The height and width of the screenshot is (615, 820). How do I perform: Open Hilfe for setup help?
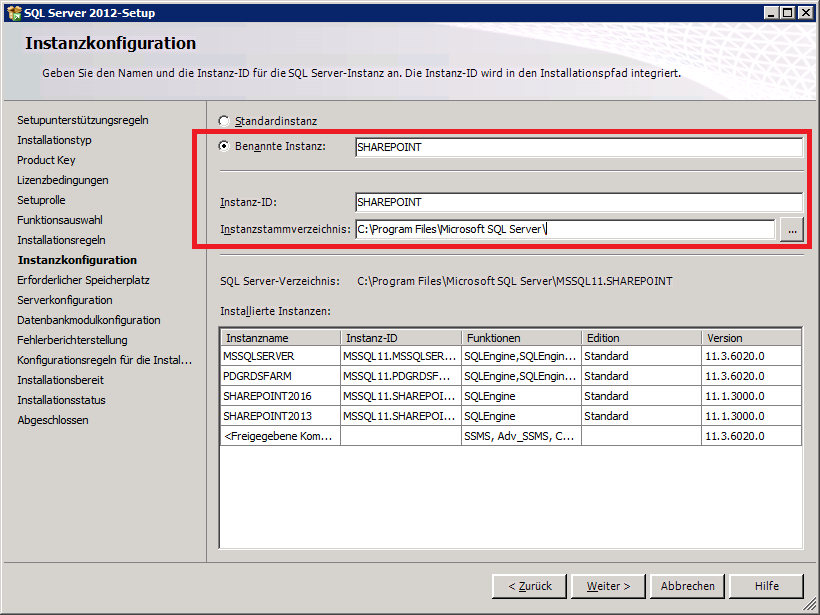point(766,586)
